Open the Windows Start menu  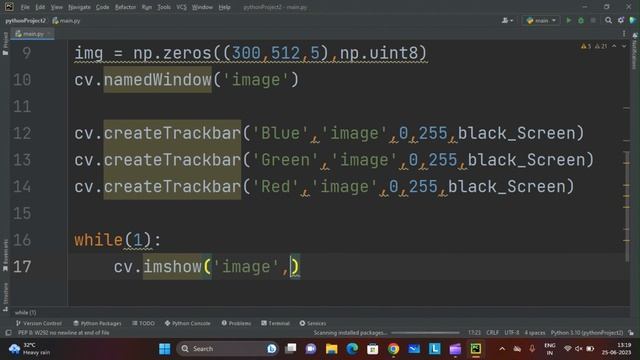click(164, 349)
